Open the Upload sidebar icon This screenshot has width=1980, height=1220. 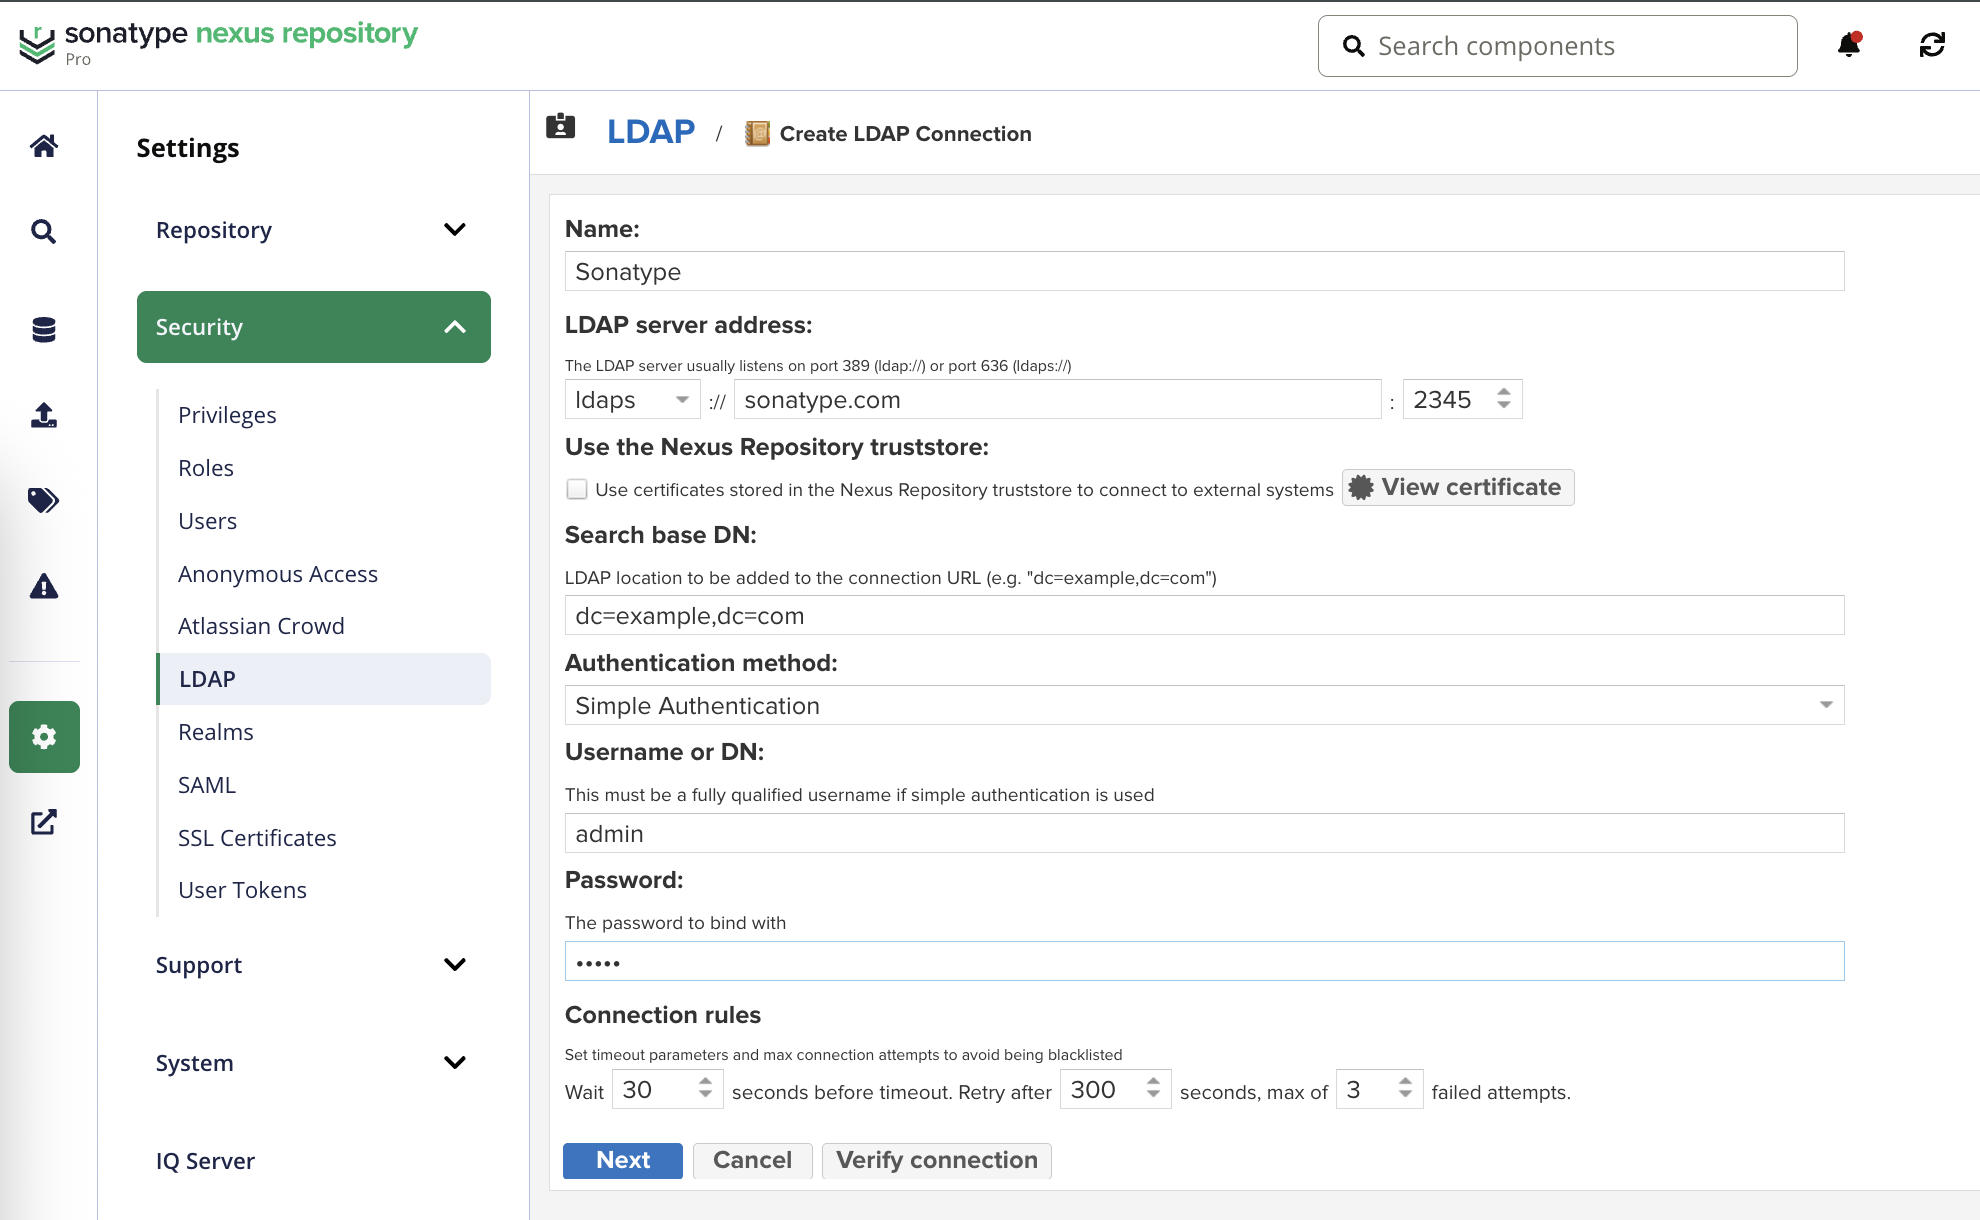click(x=44, y=415)
